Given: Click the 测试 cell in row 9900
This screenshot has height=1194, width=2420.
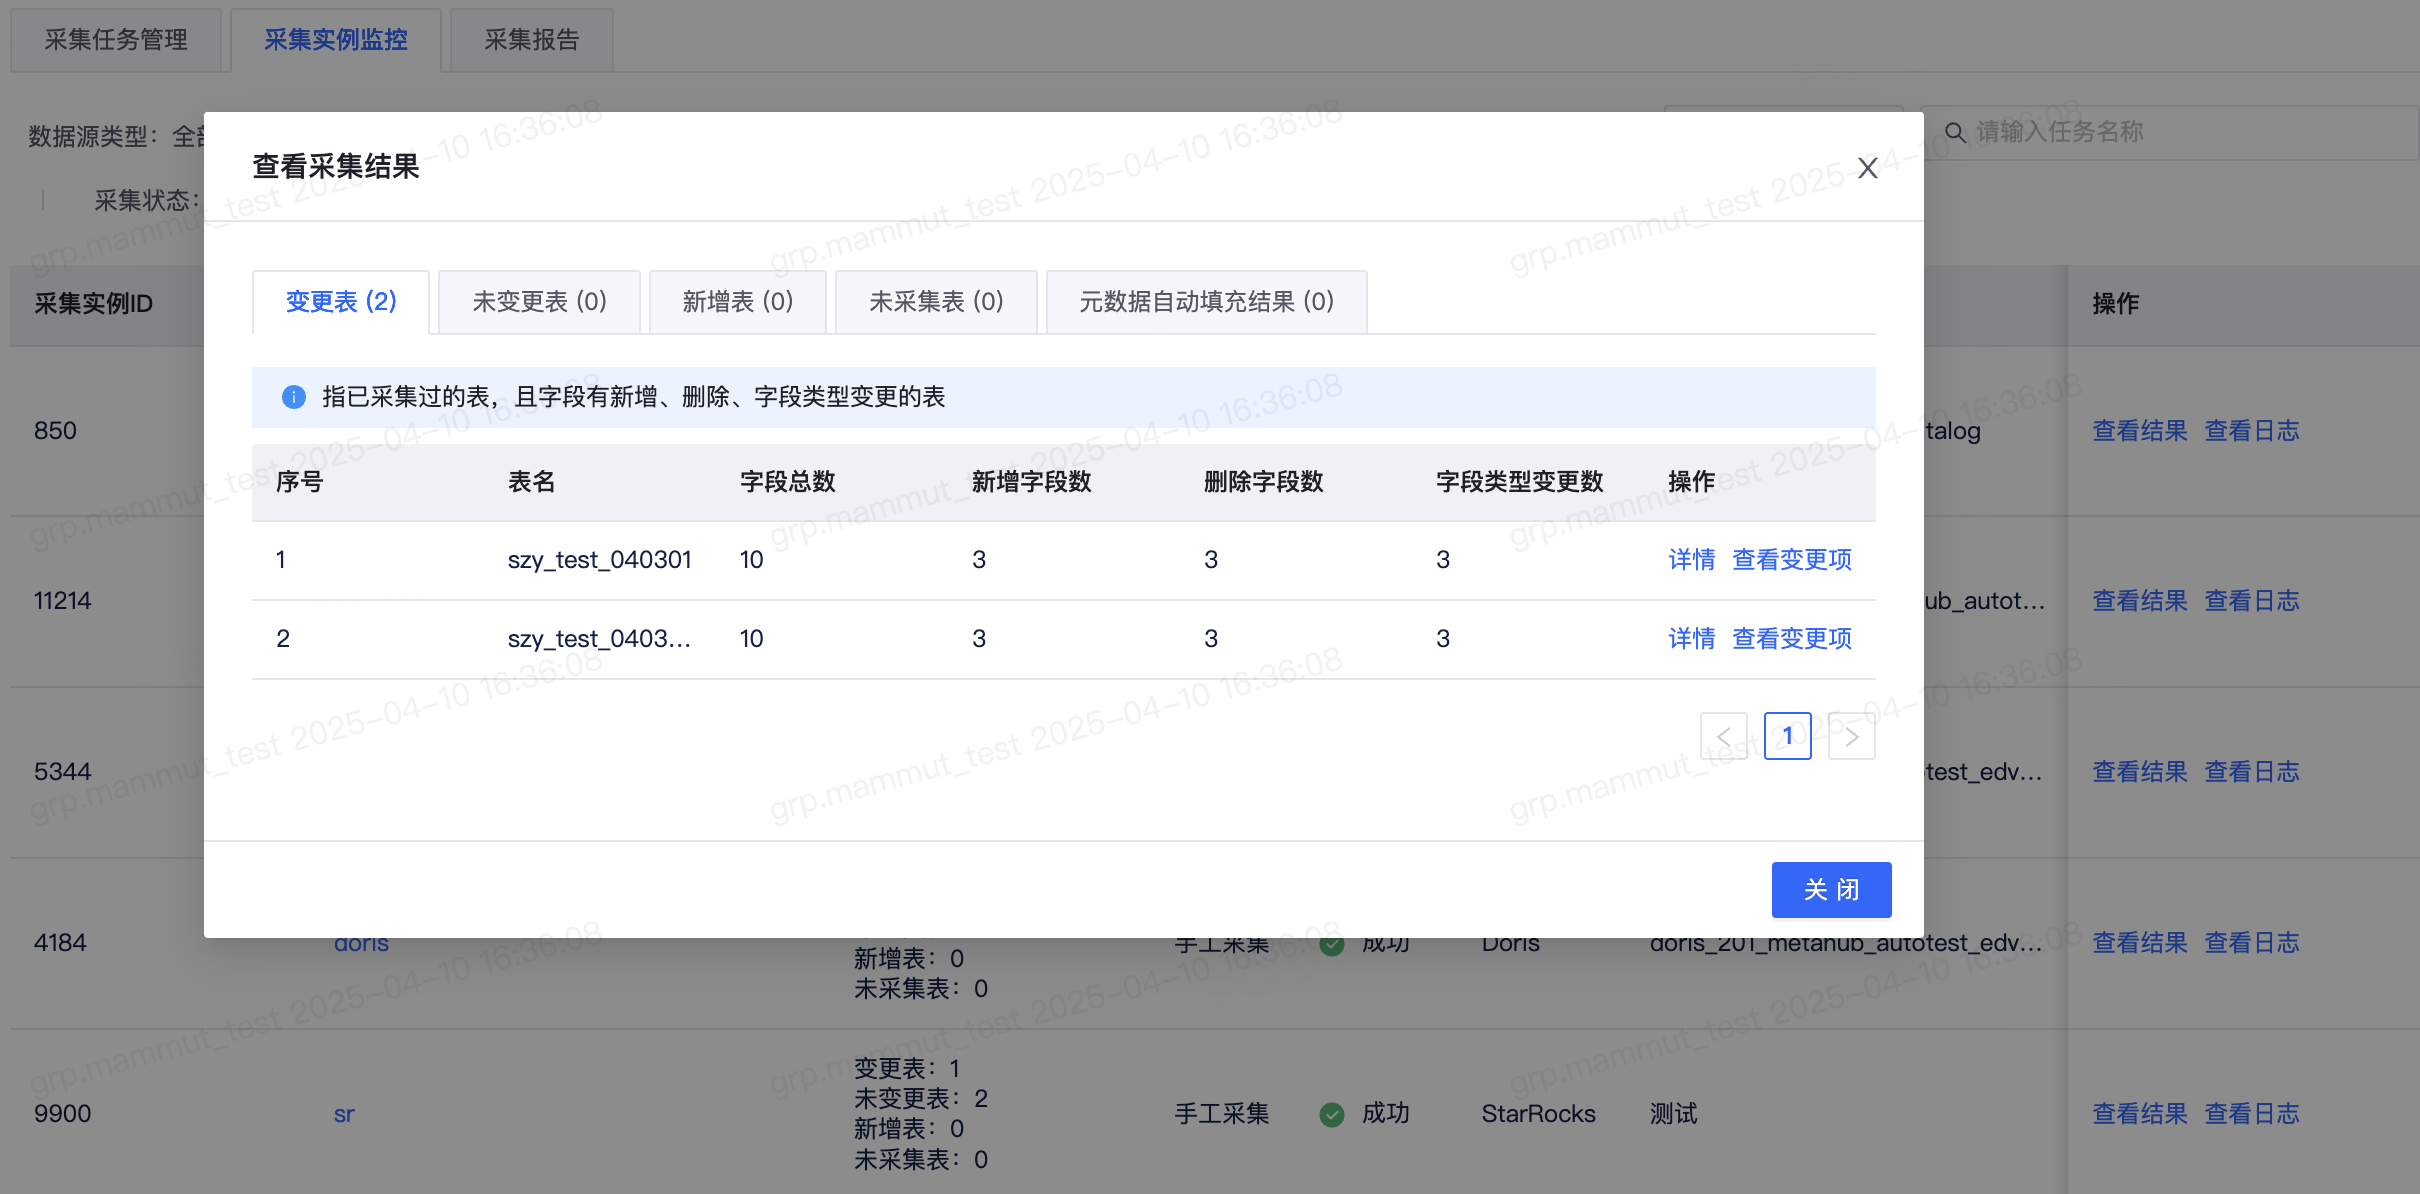Looking at the screenshot, I should [1673, 1114].
